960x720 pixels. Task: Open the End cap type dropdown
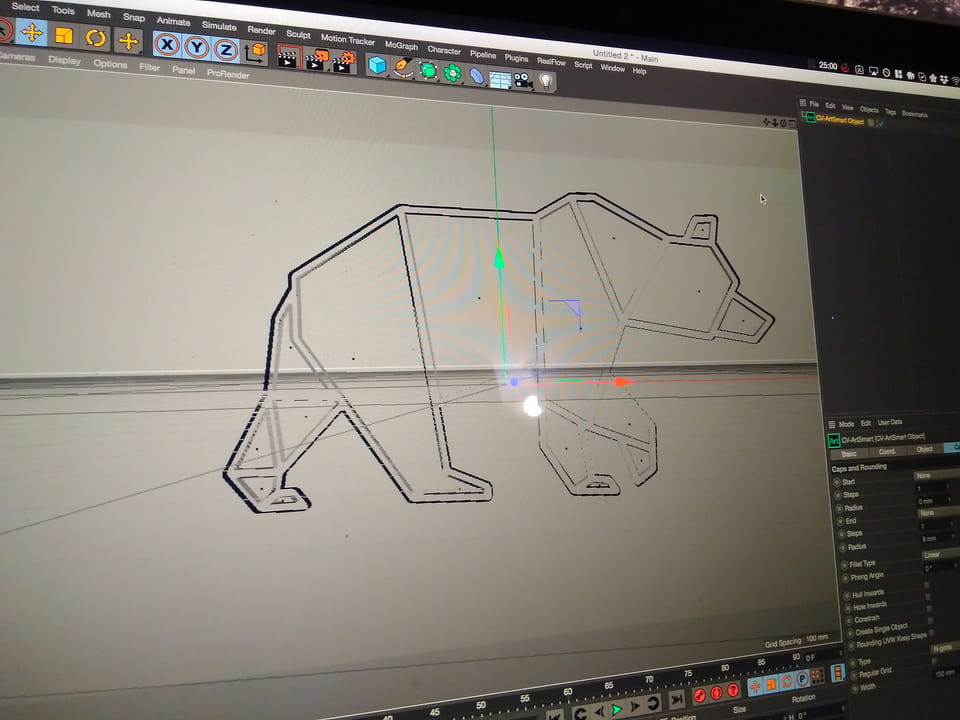[x=936, y=513]
